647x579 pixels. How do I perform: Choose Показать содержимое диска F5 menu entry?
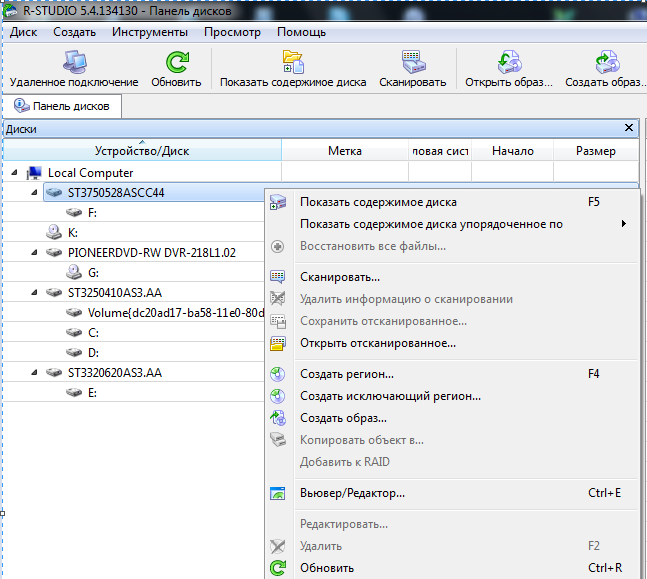[451, 202]
